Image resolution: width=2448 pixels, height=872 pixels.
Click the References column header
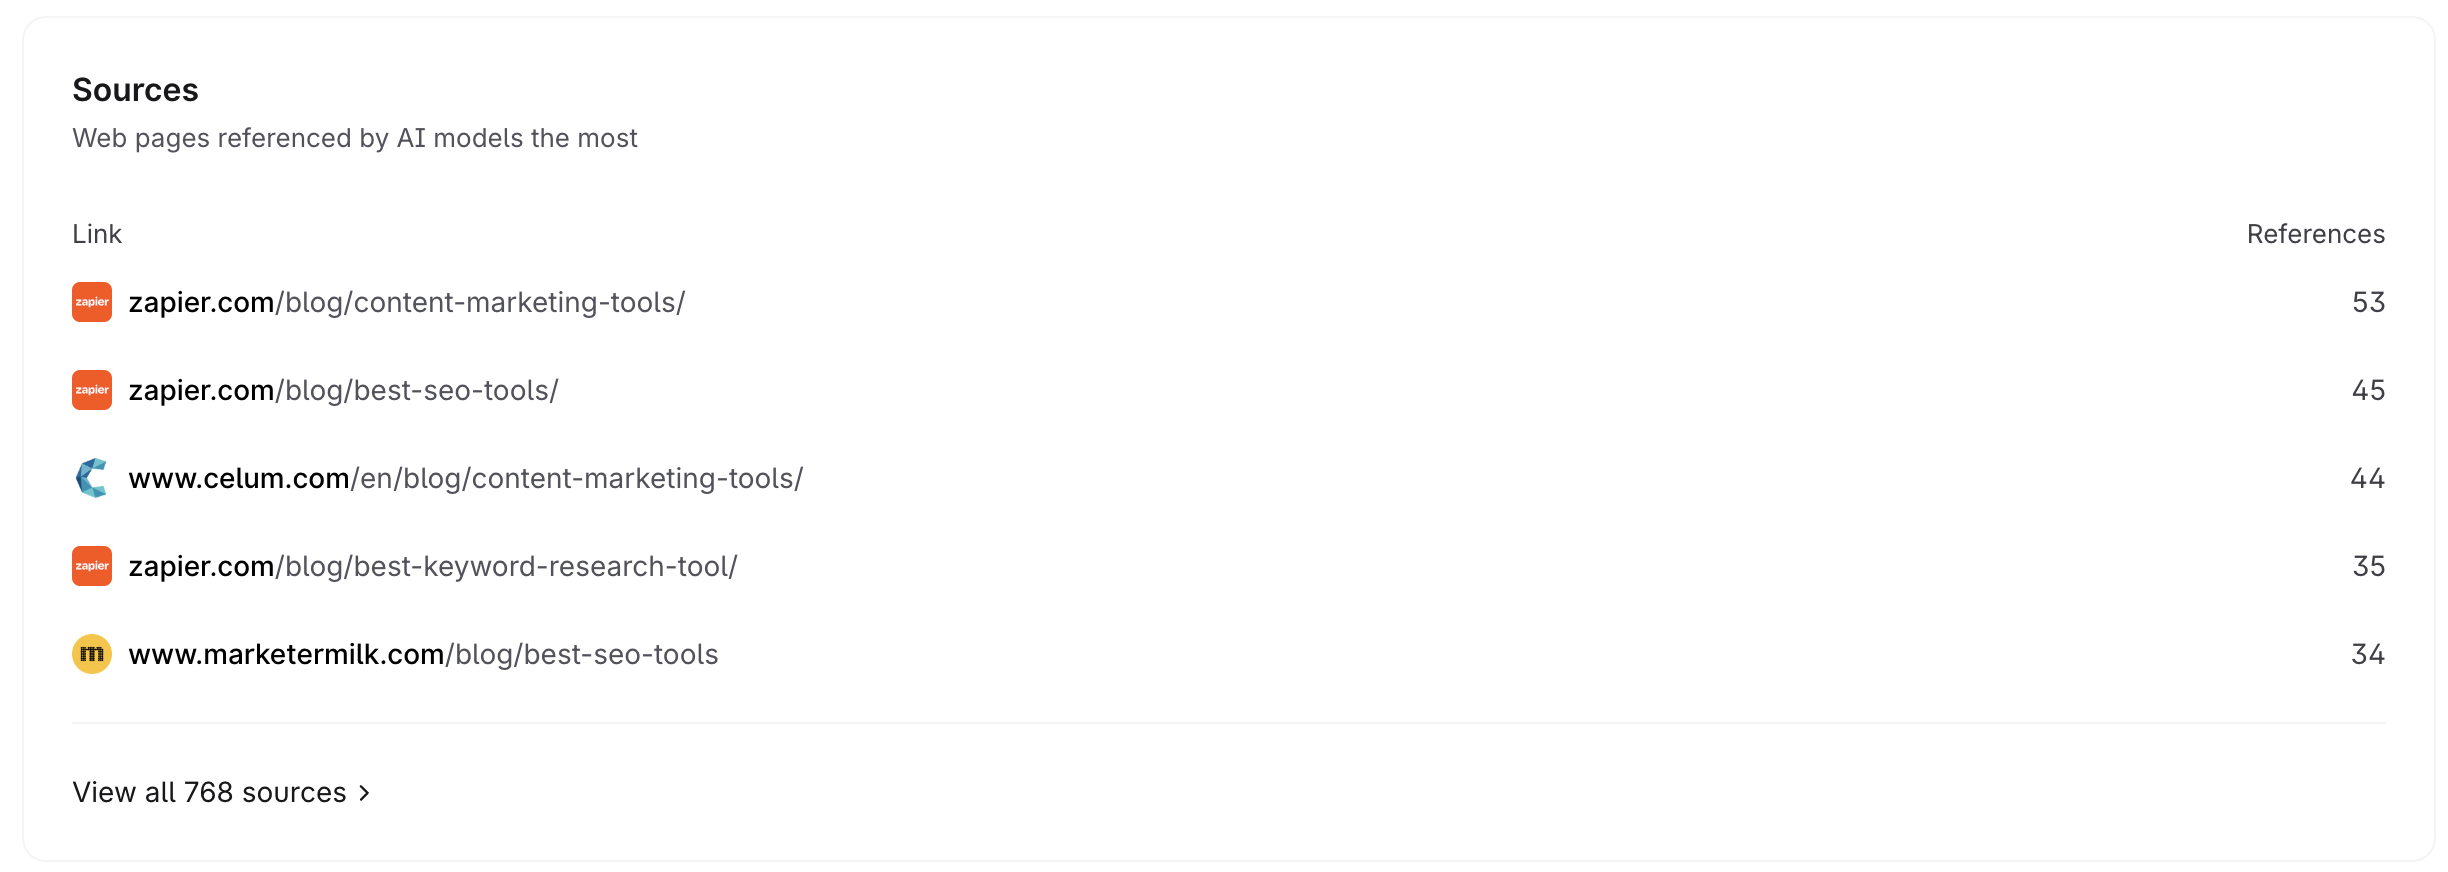point(2315,234)
